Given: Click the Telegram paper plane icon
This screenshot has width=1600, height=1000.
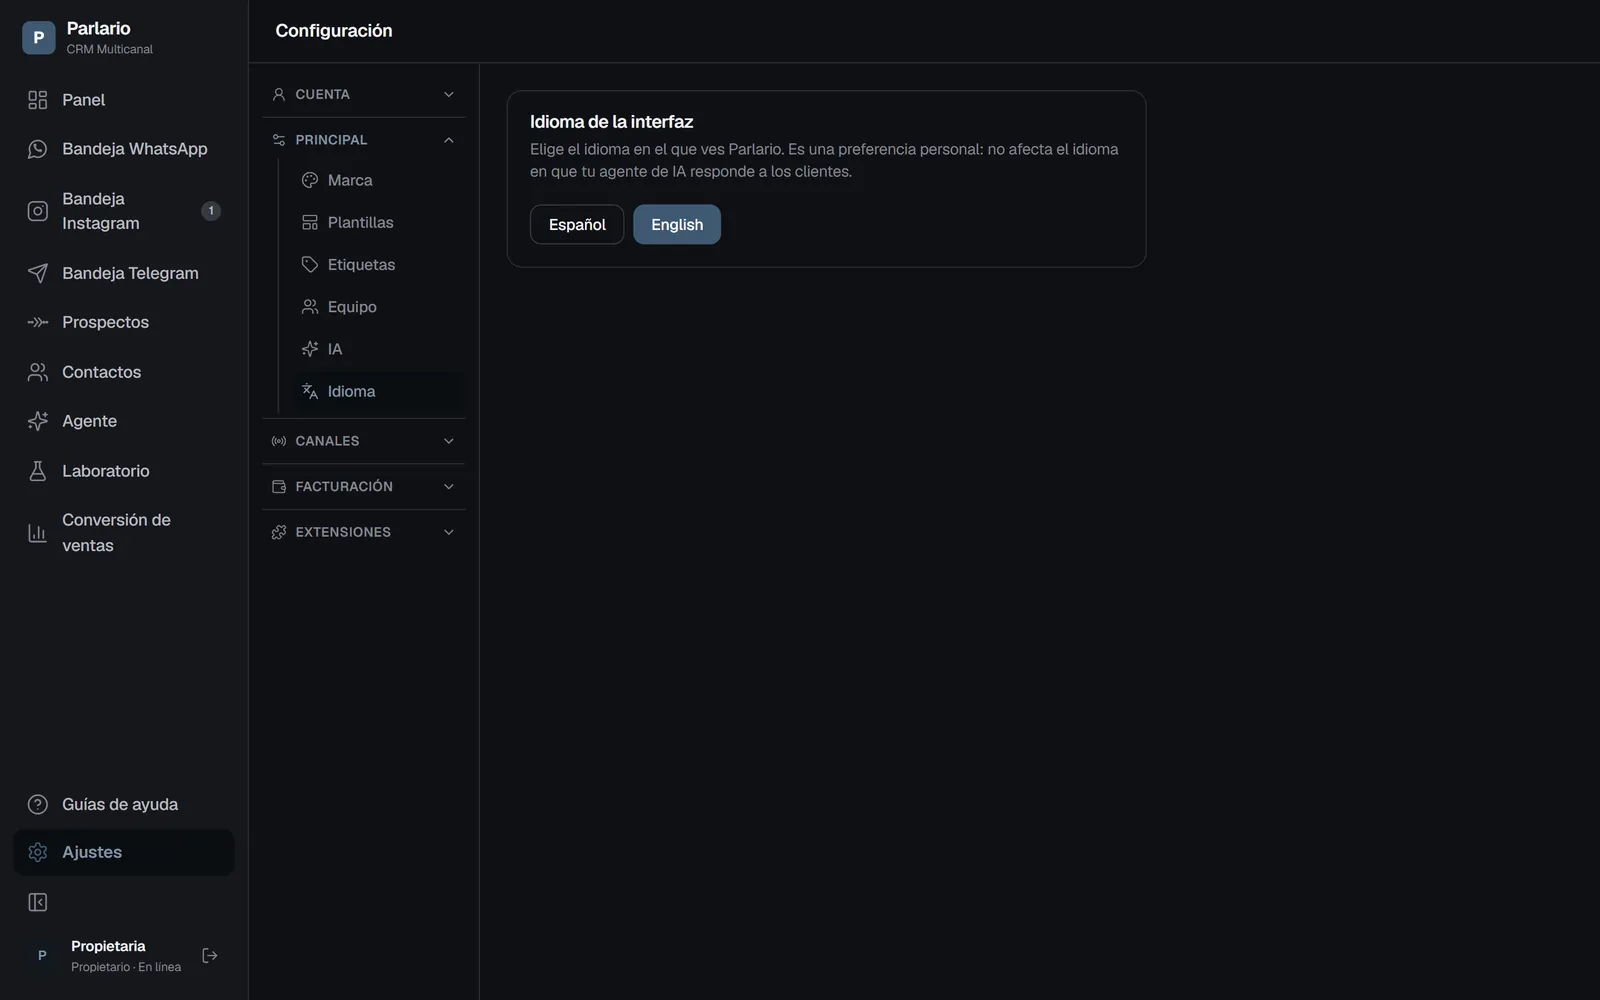Looking at the screenshot, I should (x=38, y=273).
